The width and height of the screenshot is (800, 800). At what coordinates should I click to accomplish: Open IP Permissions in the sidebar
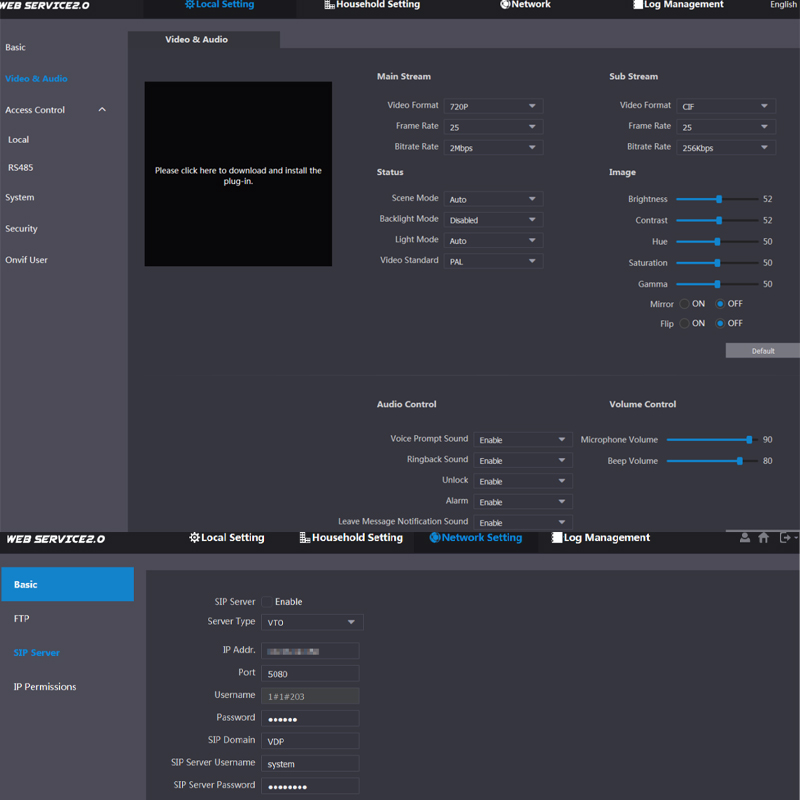click(45, 687)
